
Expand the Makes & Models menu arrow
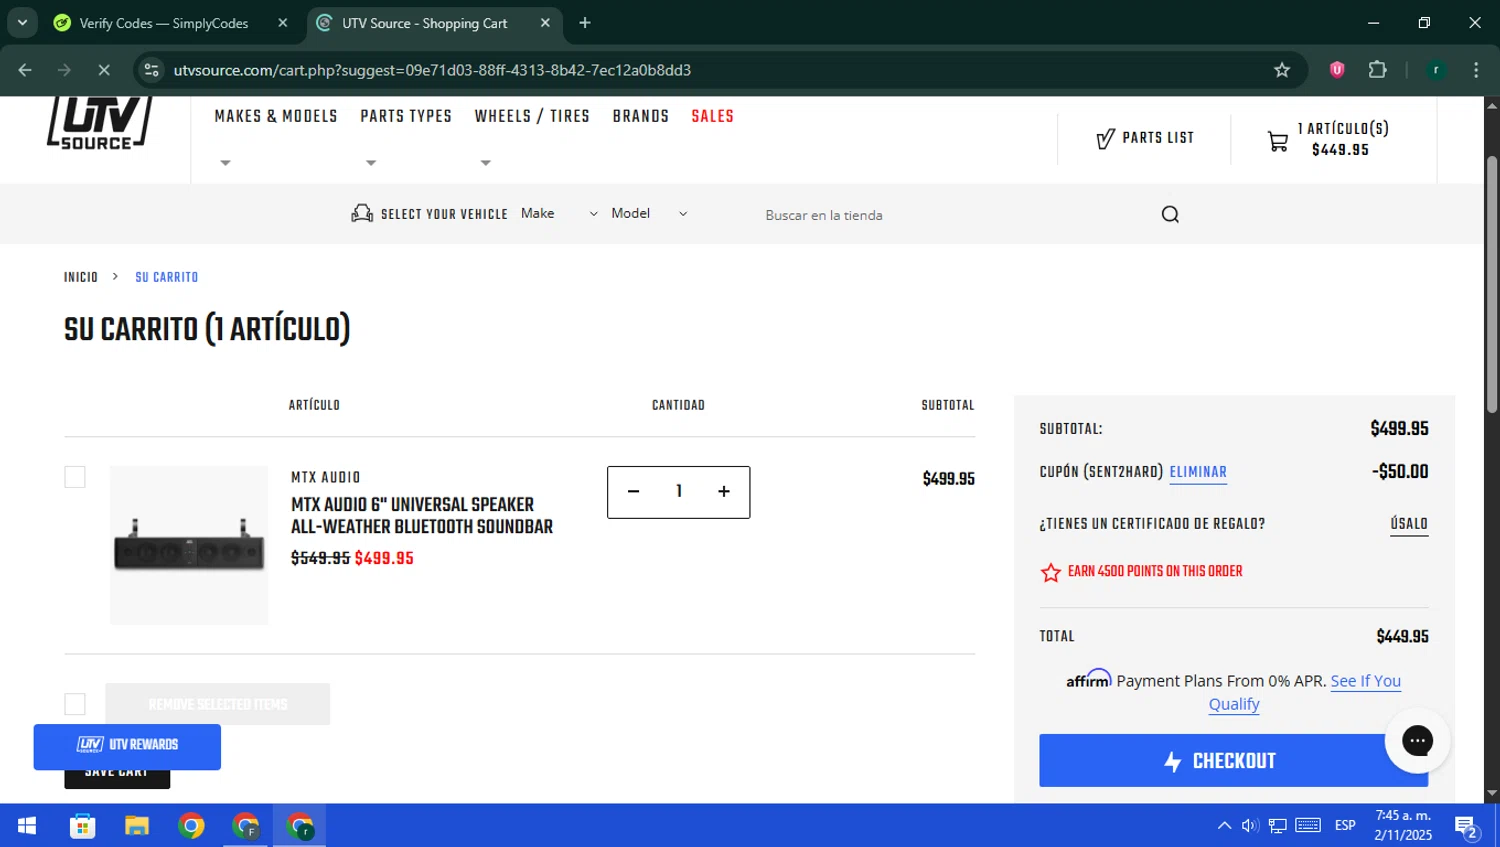point(225,163)
